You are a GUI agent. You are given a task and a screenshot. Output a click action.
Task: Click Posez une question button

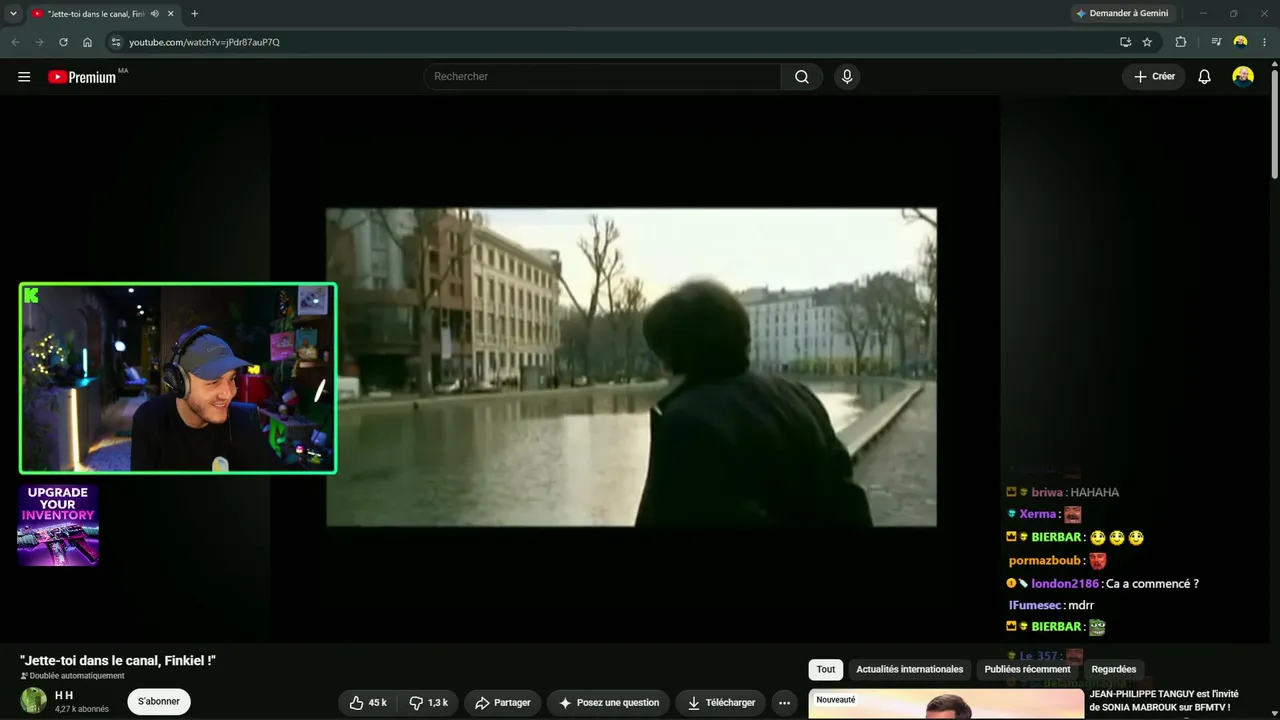609,703
